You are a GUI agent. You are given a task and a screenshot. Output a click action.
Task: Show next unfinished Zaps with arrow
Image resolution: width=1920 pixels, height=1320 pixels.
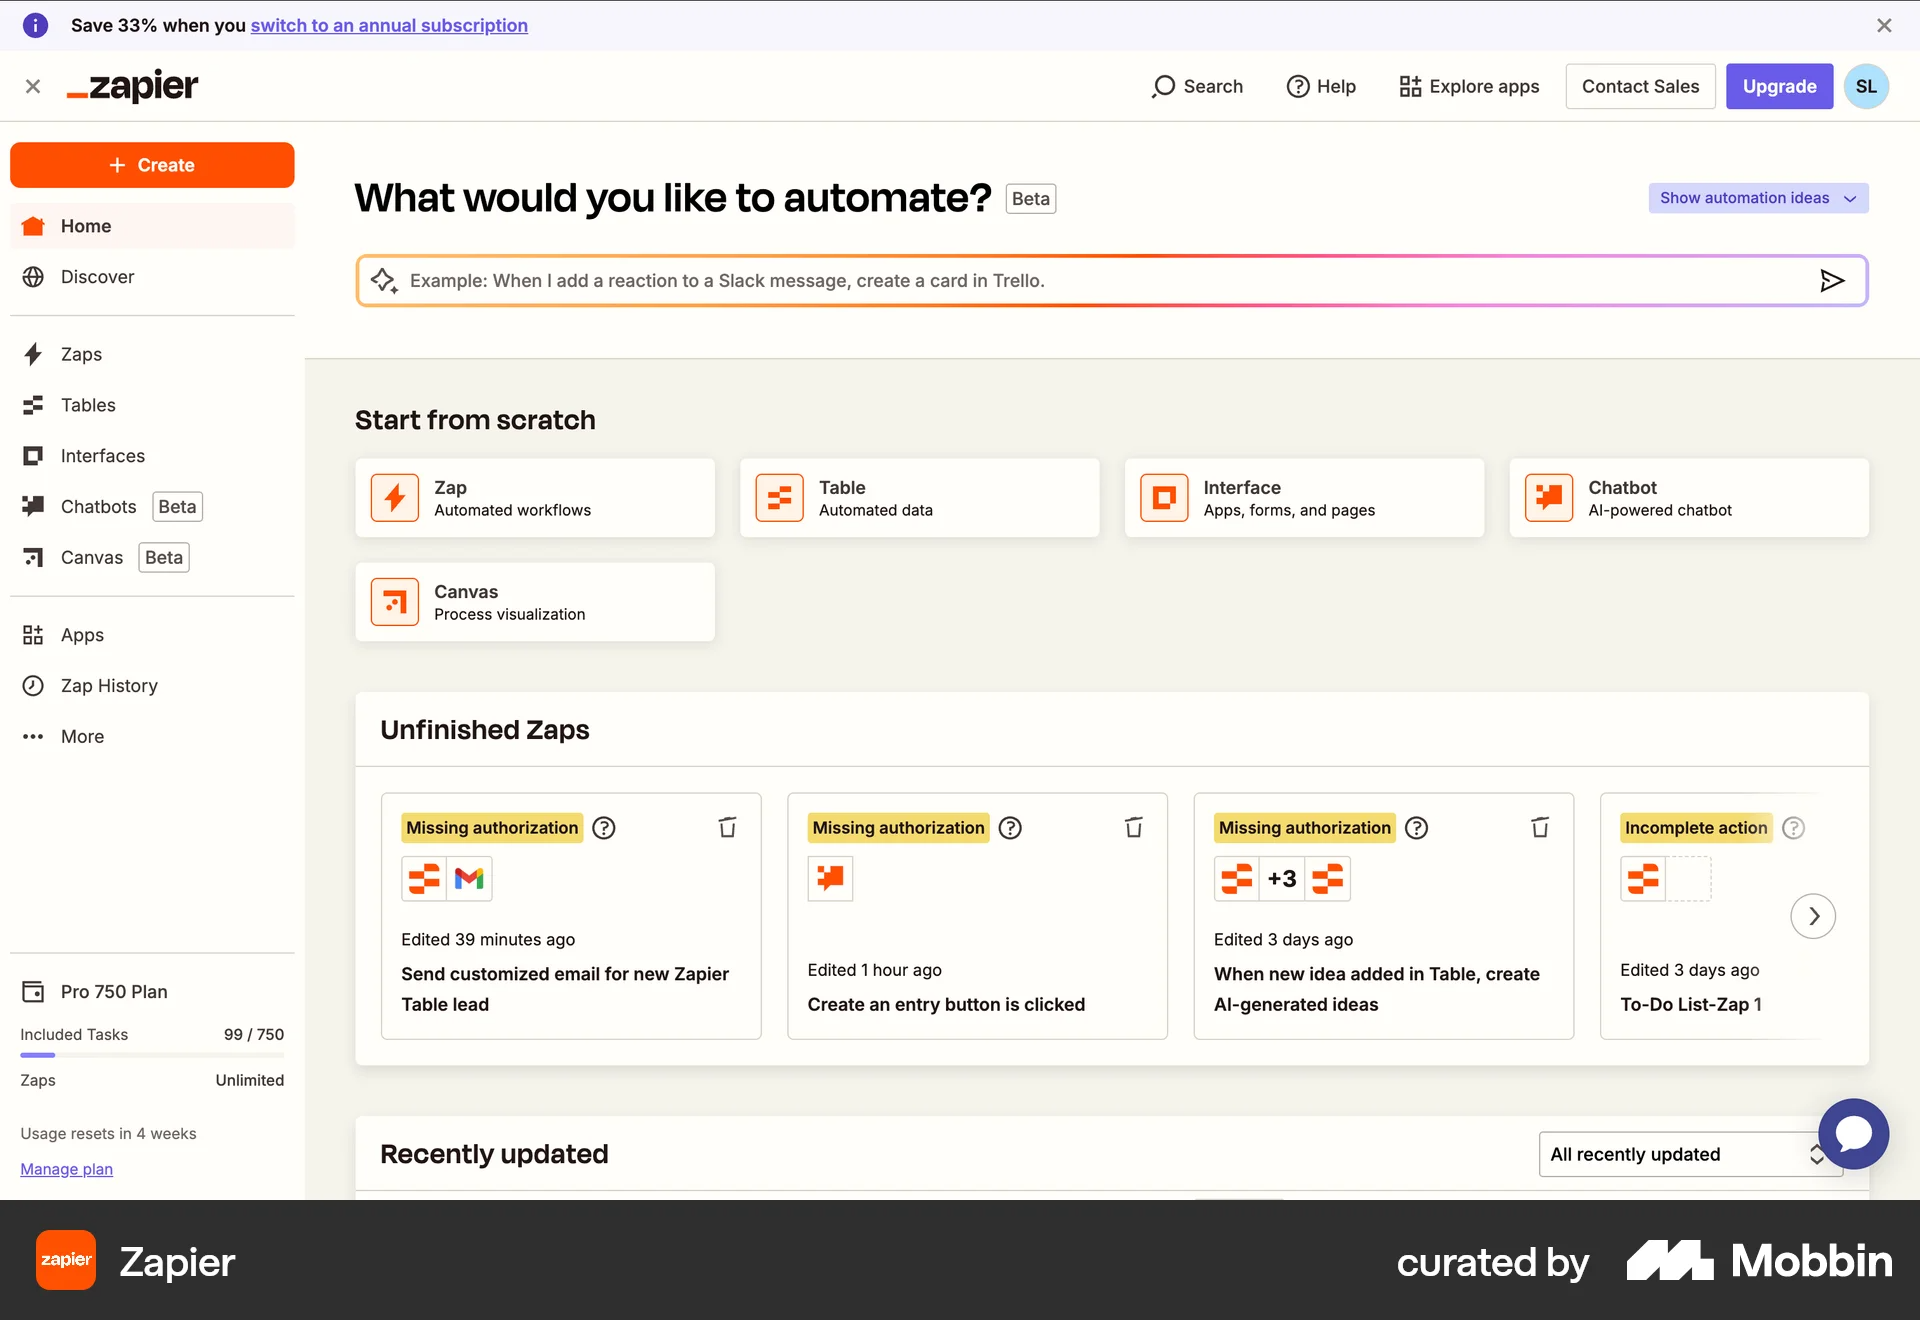point(1813,916)
